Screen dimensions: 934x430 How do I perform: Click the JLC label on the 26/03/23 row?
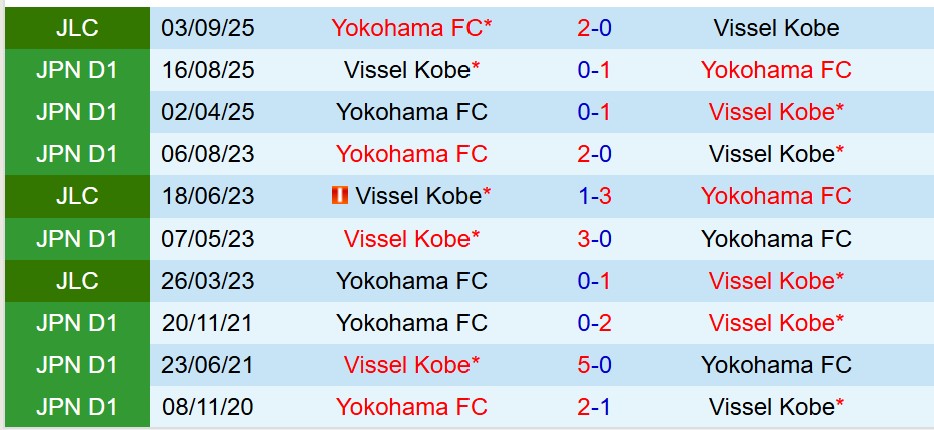click(x=76, y=281)
